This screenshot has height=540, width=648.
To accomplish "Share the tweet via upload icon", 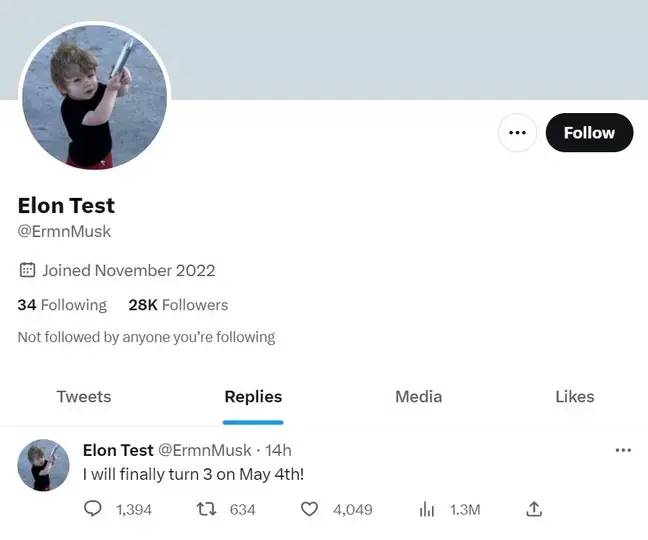I will click(x=534, y=509).
